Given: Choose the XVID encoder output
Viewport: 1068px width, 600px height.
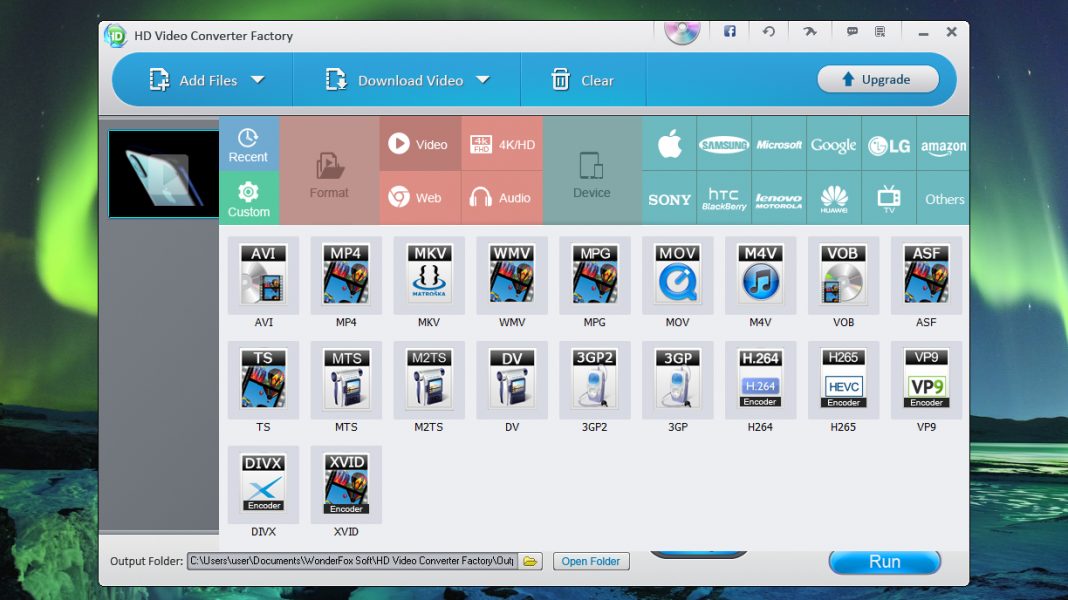Looking at the screenshot, I should point(346,484).
